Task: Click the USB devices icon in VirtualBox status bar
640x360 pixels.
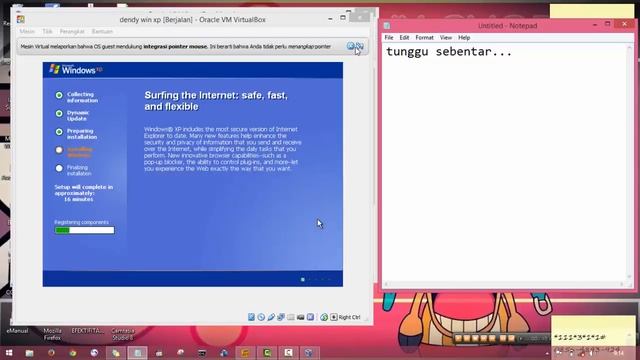Action: pos(271,317)
